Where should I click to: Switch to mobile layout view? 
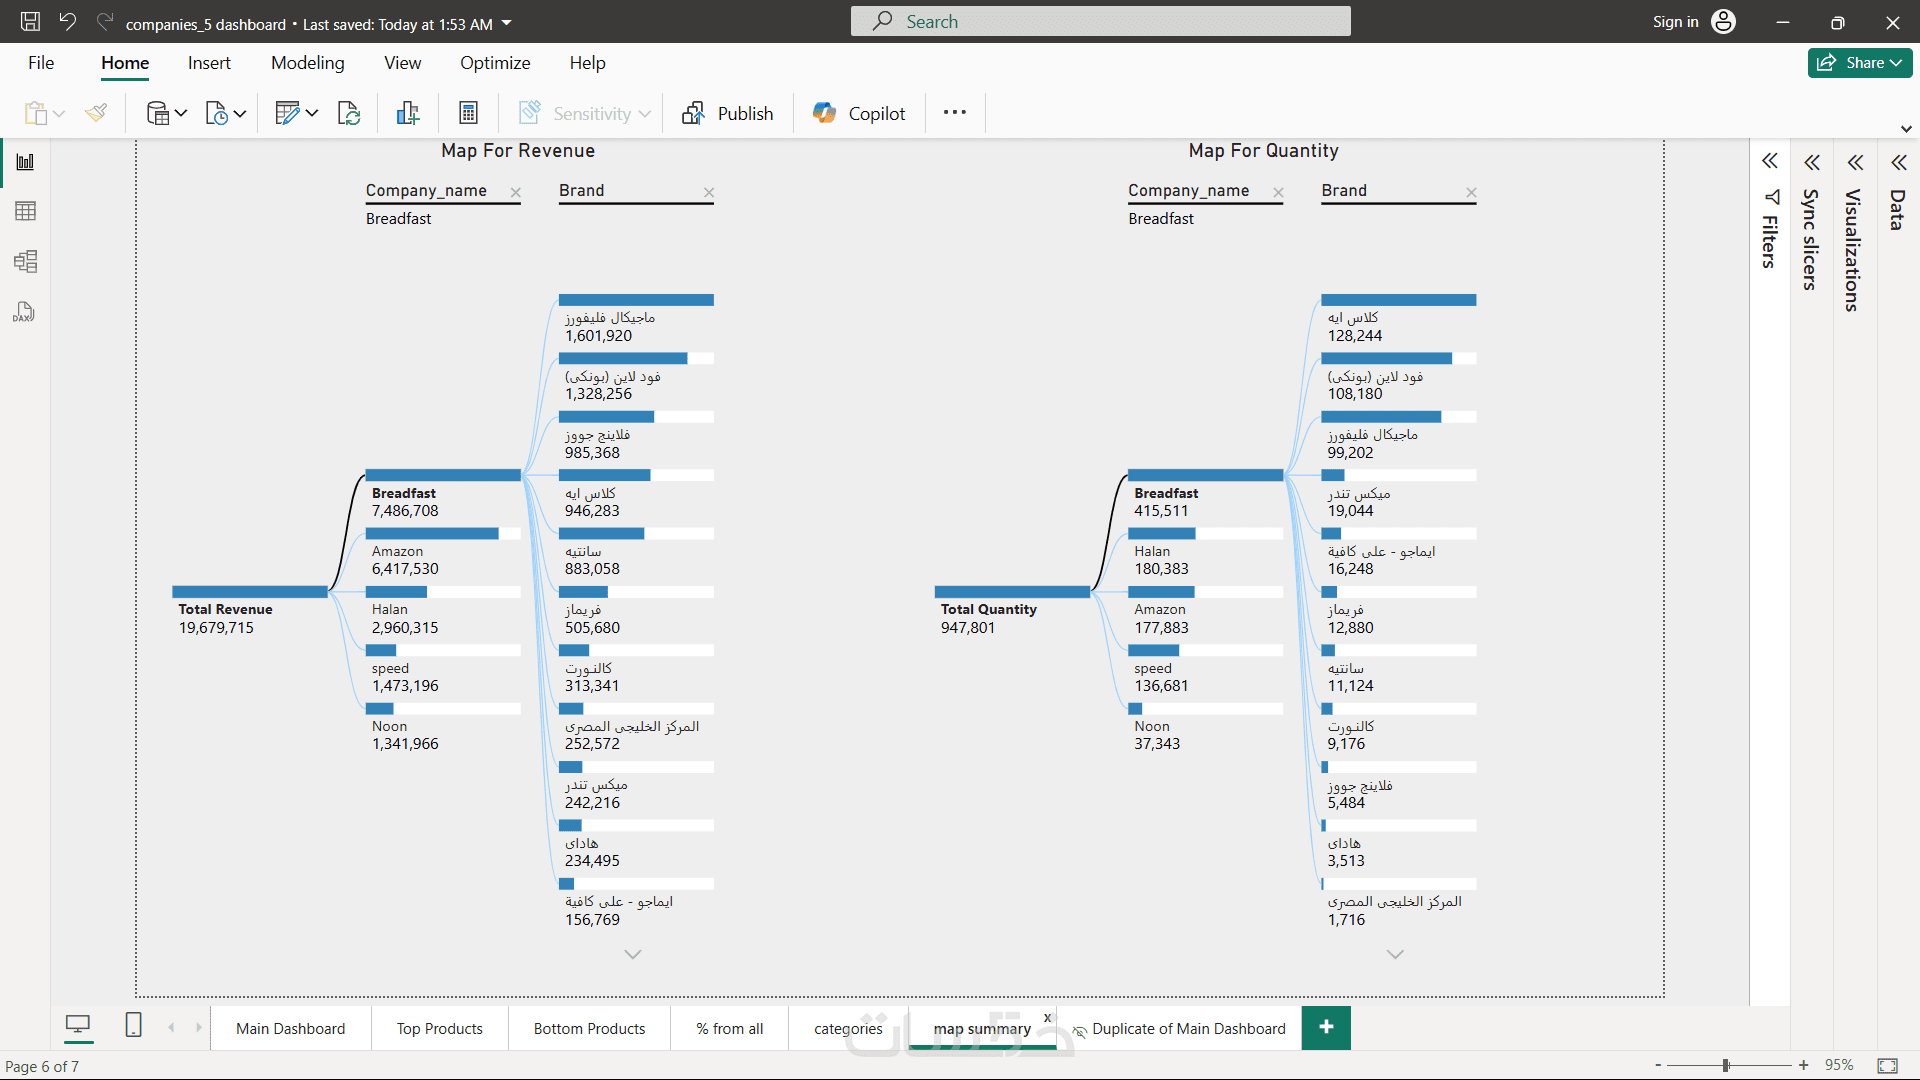pos(133,1026)
